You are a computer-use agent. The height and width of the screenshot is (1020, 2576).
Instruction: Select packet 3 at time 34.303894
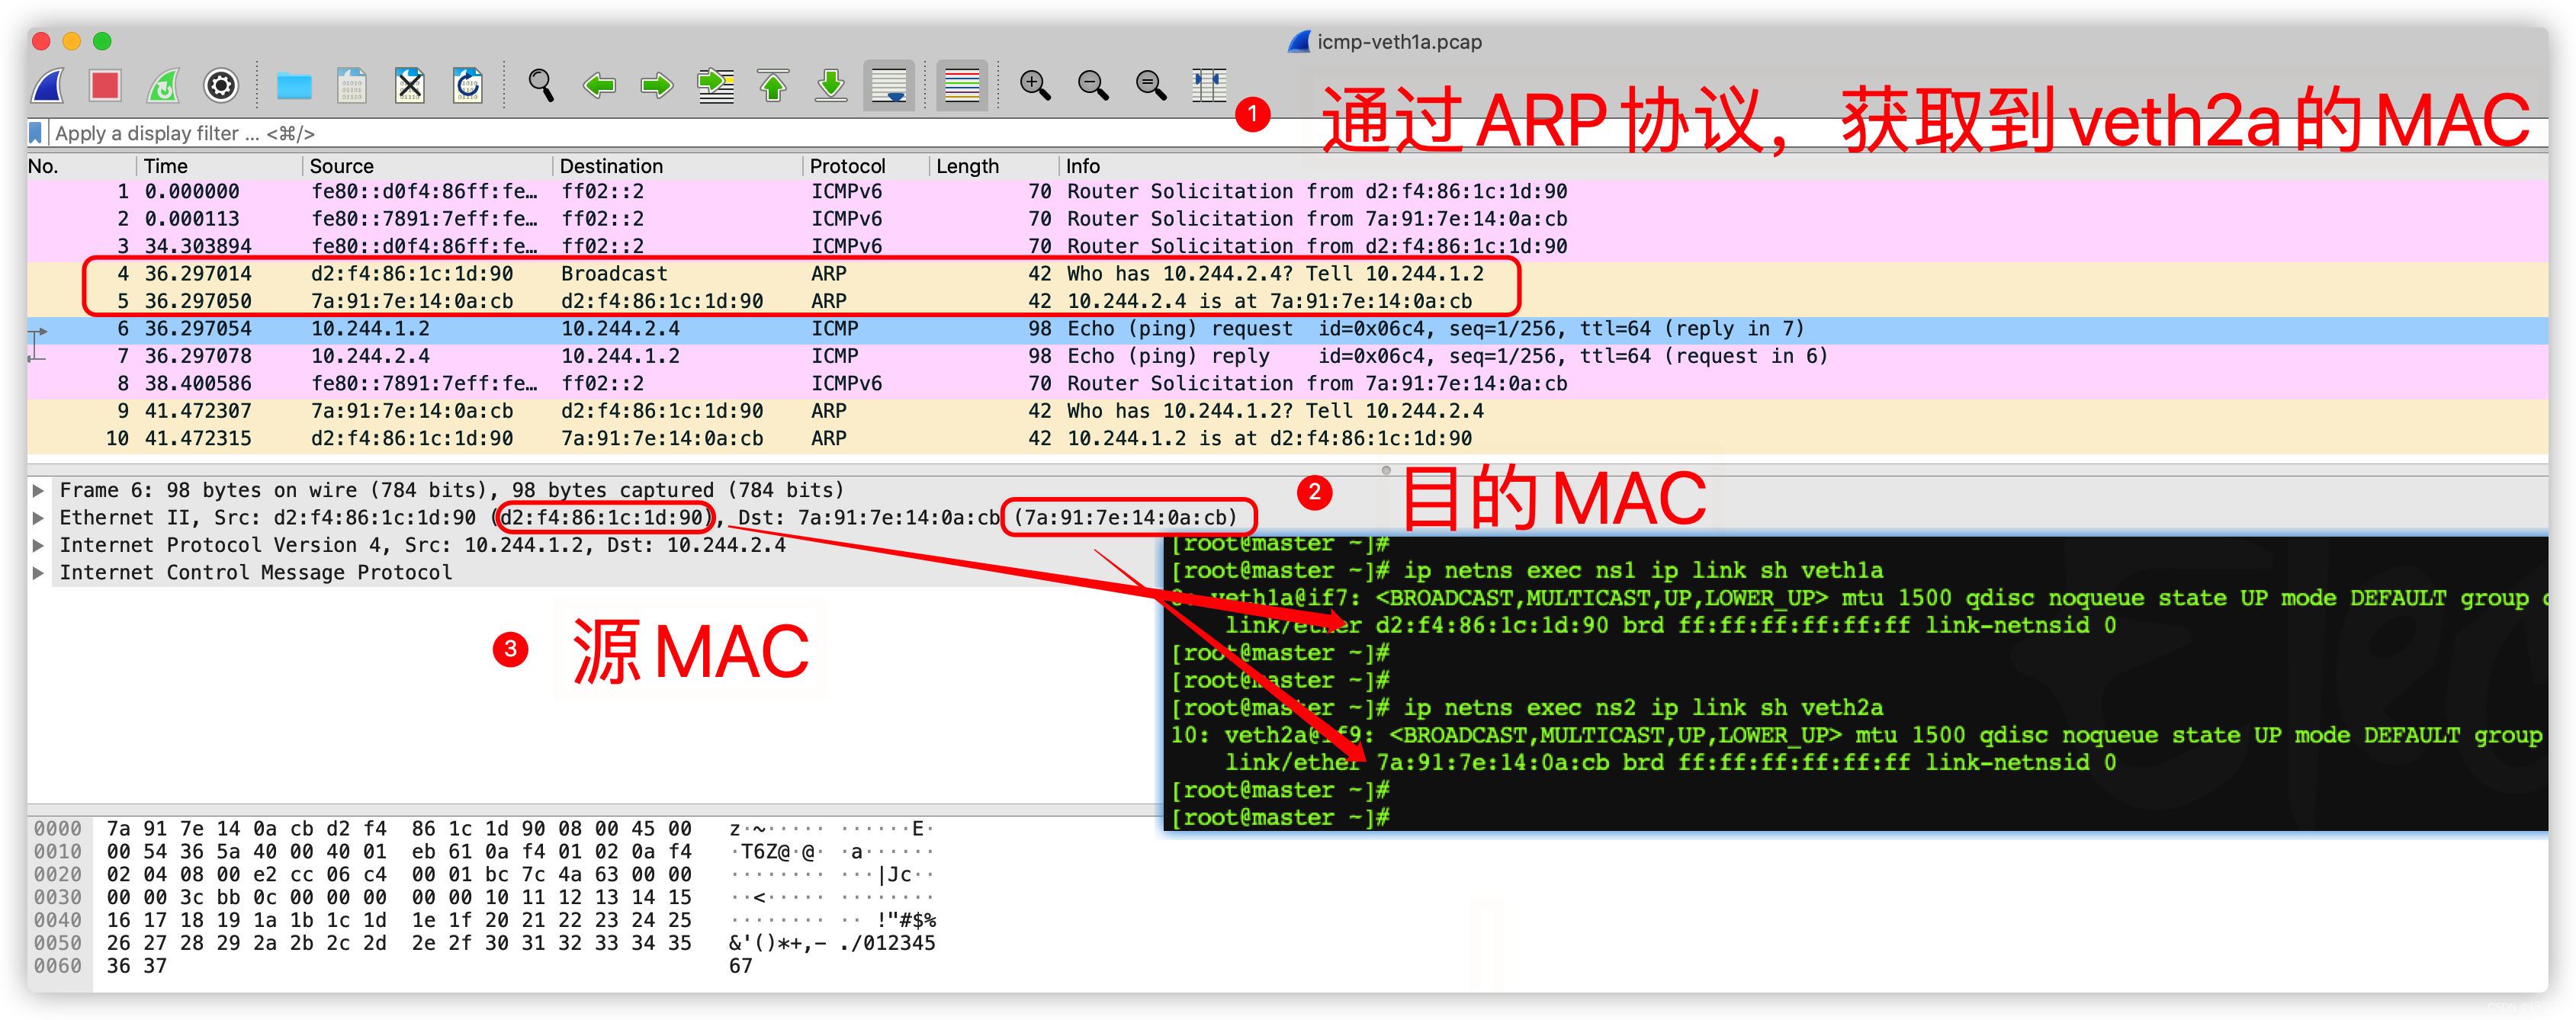click(1287, 246)
